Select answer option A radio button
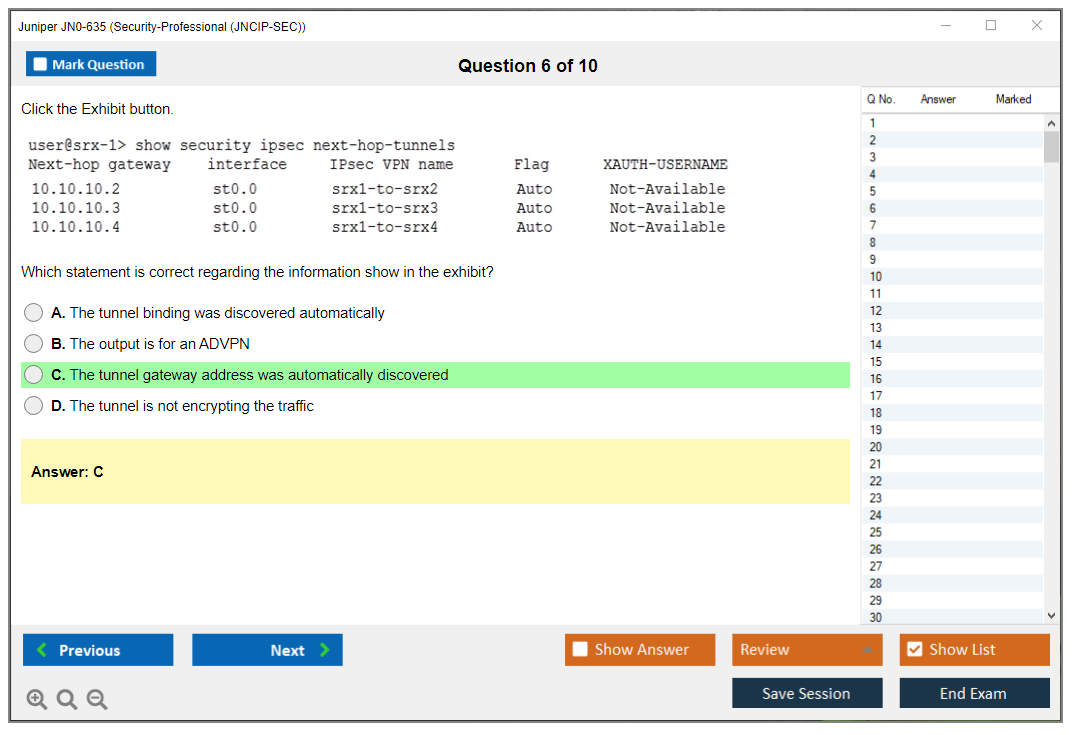 (34, 313)
